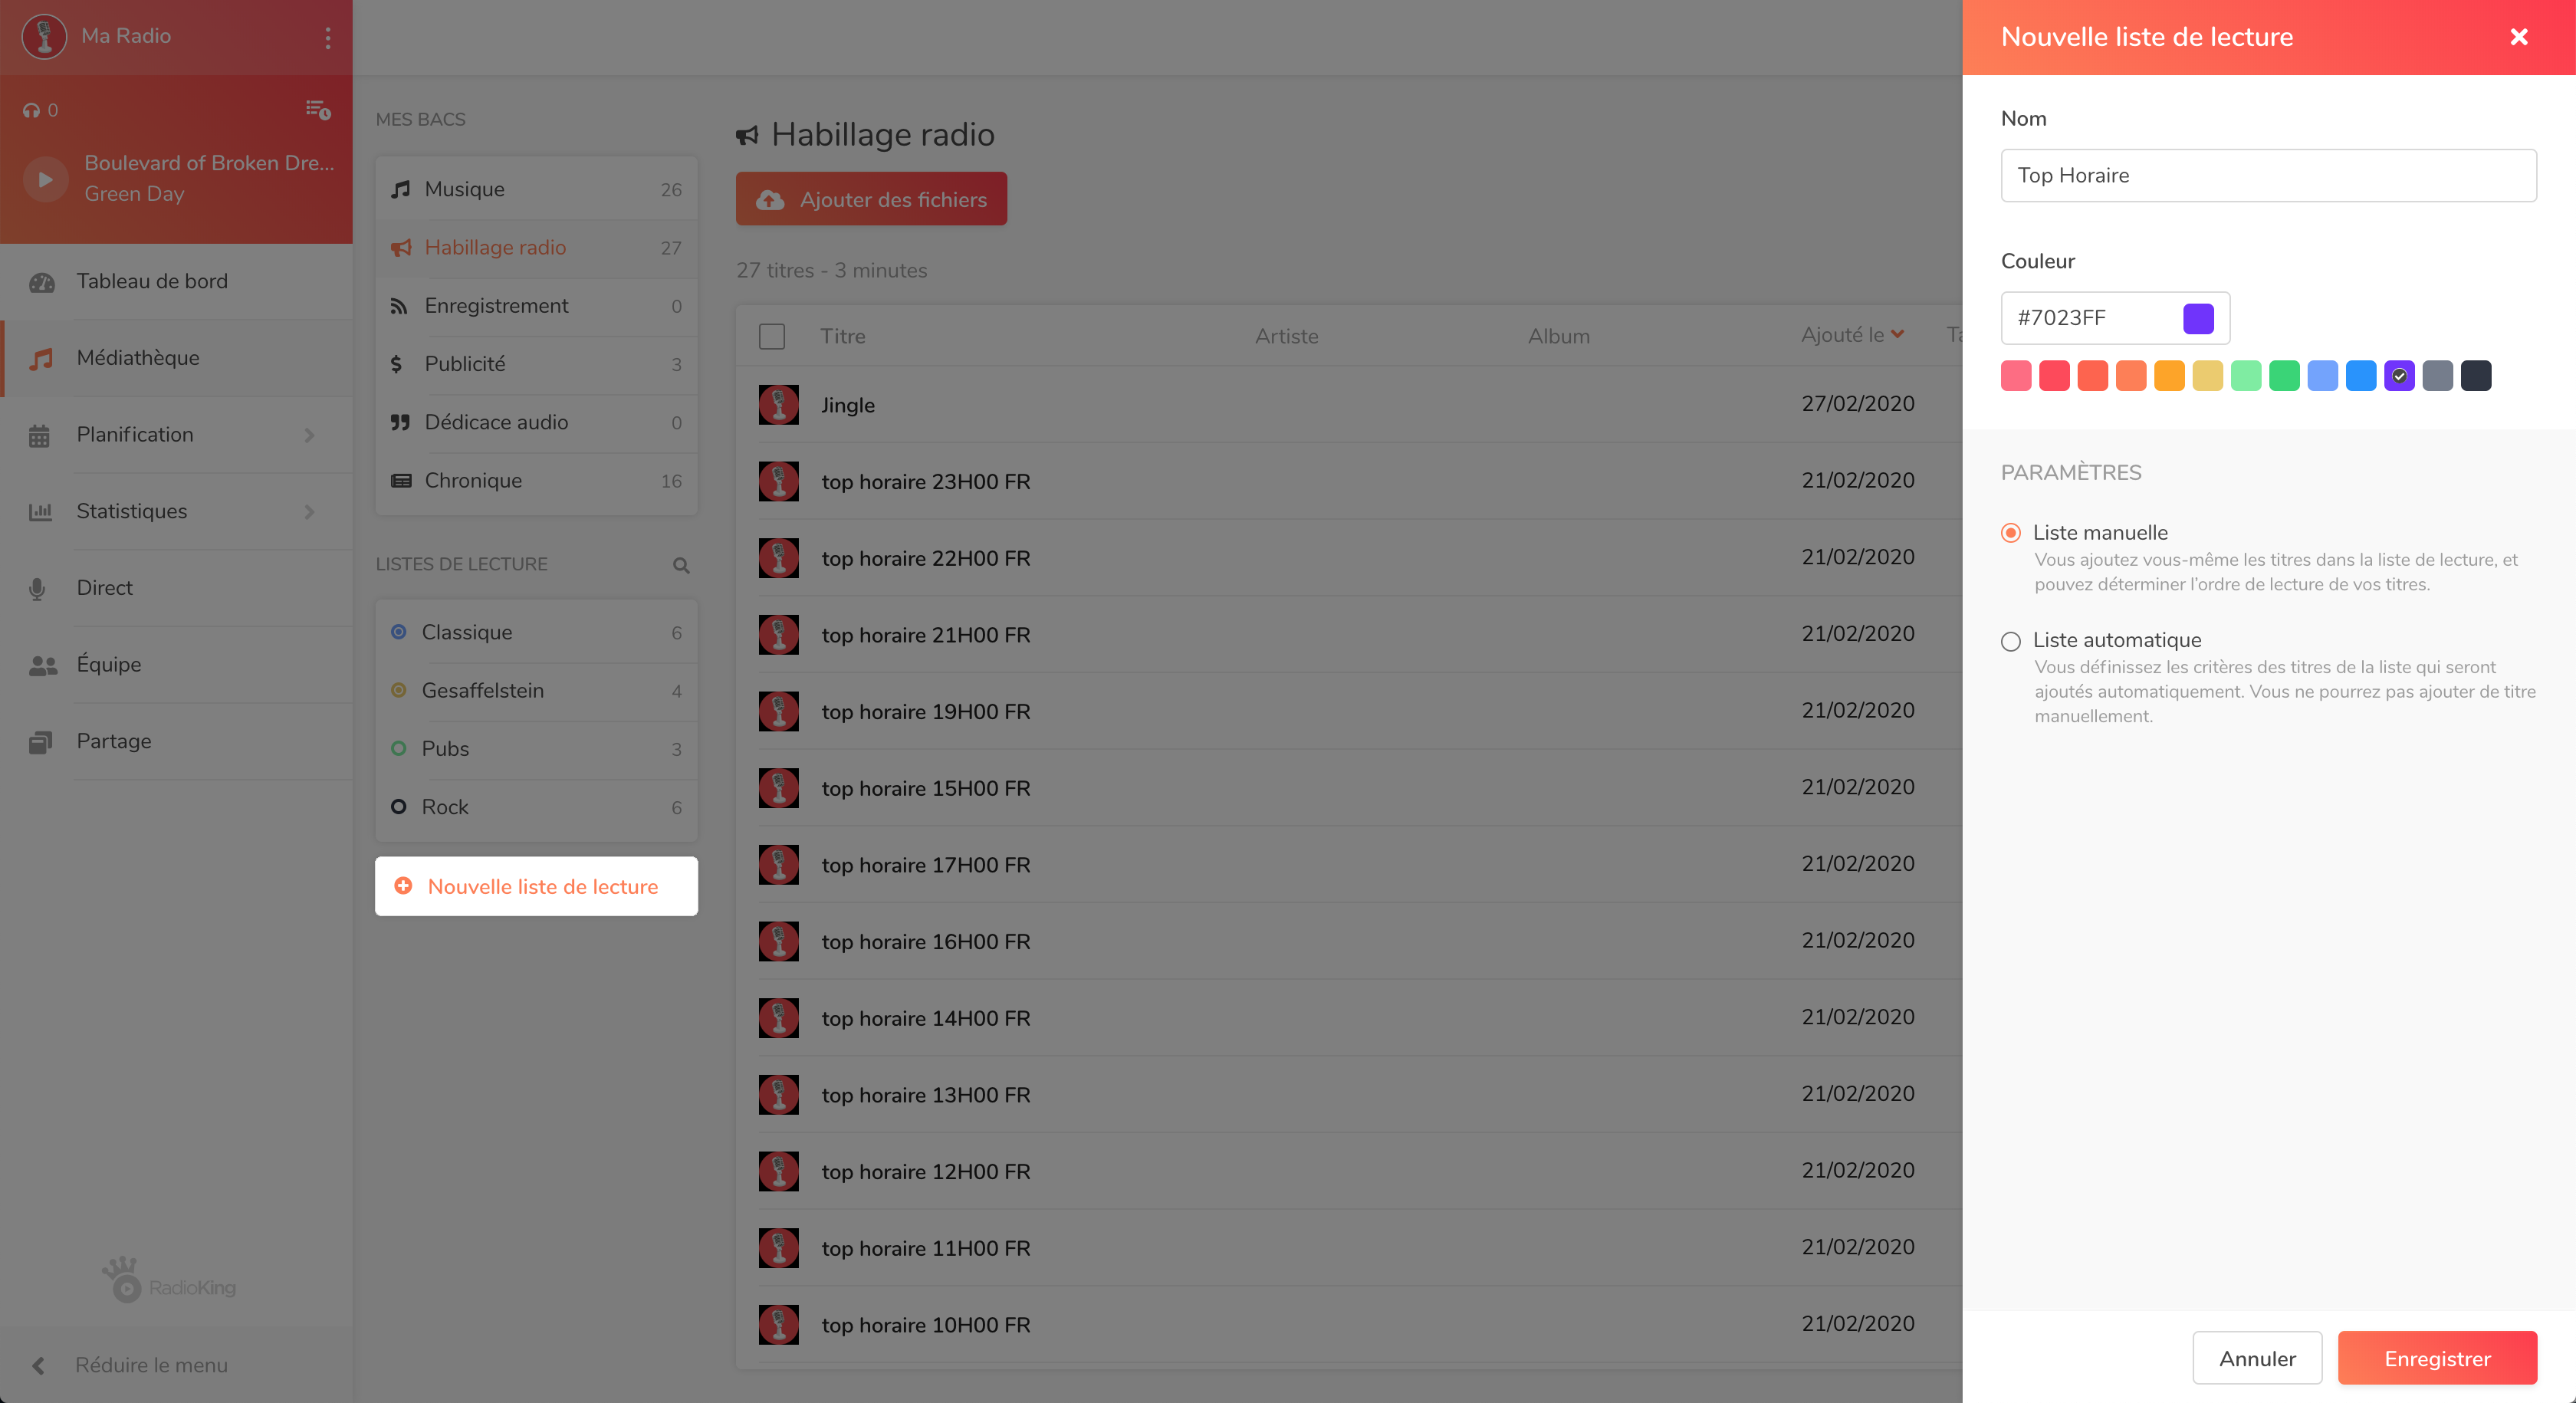The height and width of the screenshot is (1403, 2576).
Task: Click Enregistrer to save playlist
Action: (x=2437, y=1358)
